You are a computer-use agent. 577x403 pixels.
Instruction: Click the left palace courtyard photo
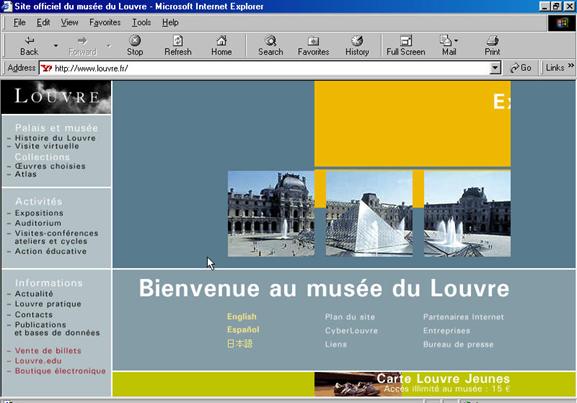pos(271,213)
